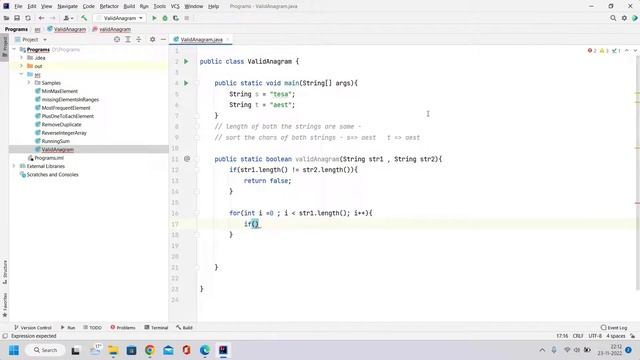The image size is (640, 360).
Task: Click the Windows Start button
Action: pyautogui.click(x=14, y=350)
